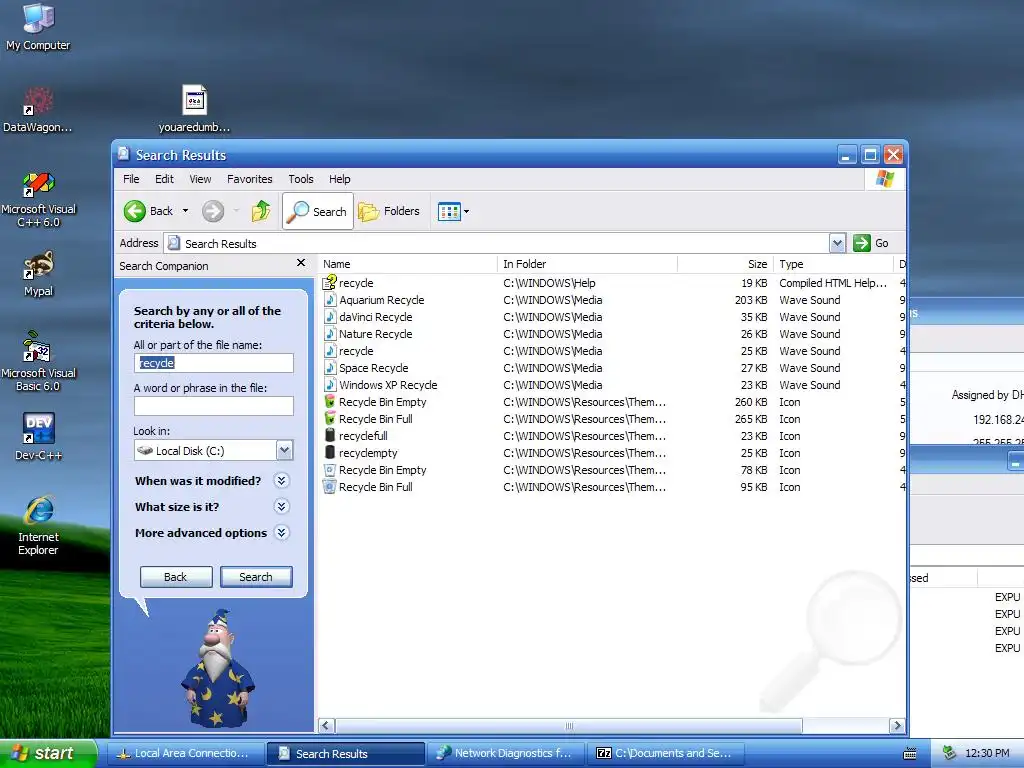Open the Favorites menu
Image resolution: width=1024 pixels, height=768 pixels.
point(249,179)
